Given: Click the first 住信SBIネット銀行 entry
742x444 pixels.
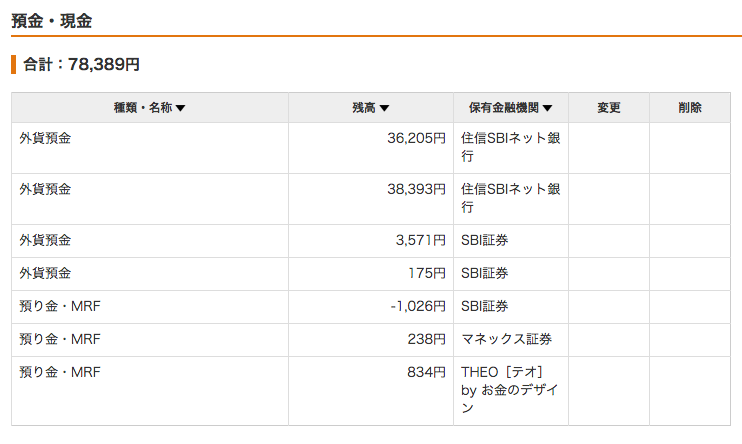Looking at the screenshot, I should [x=511, y=147].
